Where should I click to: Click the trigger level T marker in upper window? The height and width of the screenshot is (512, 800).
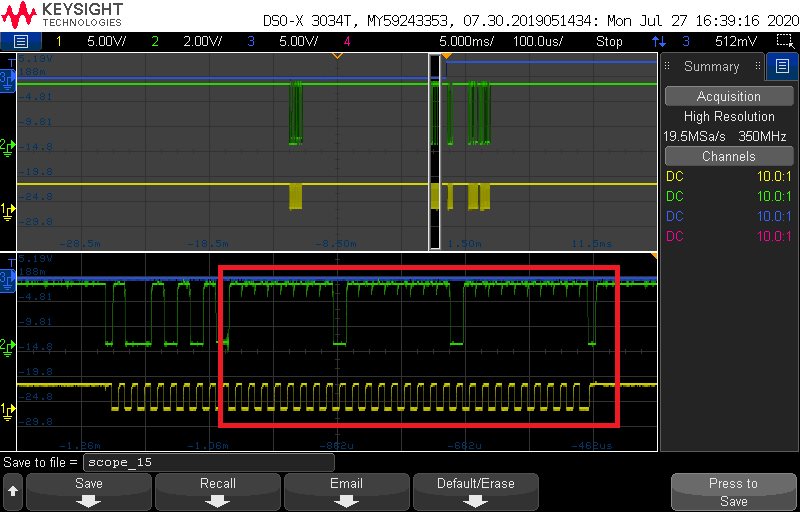tap(12, 63)
